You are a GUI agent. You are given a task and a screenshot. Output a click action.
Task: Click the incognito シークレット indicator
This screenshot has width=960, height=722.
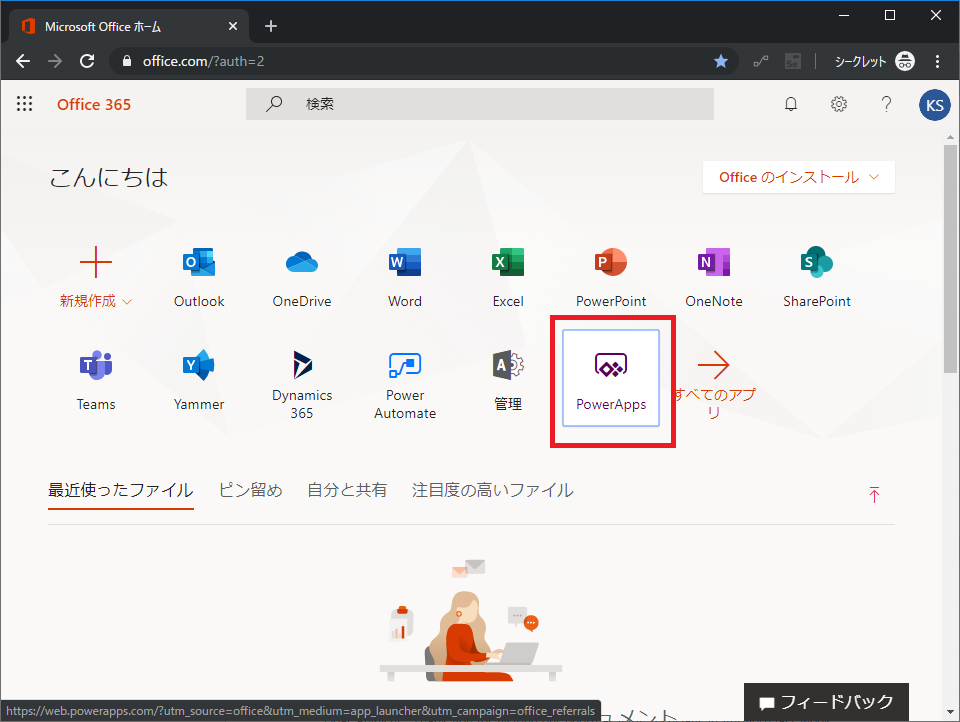point(874,61)
